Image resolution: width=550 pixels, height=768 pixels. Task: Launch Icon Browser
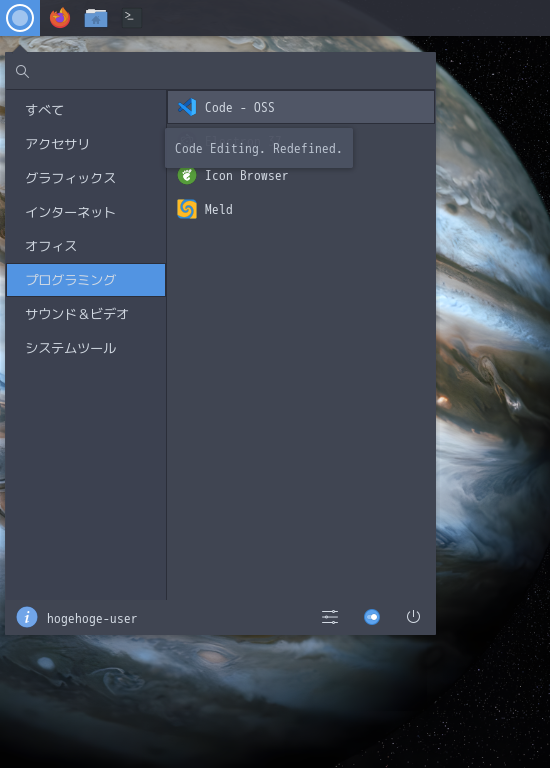point(301,175)
